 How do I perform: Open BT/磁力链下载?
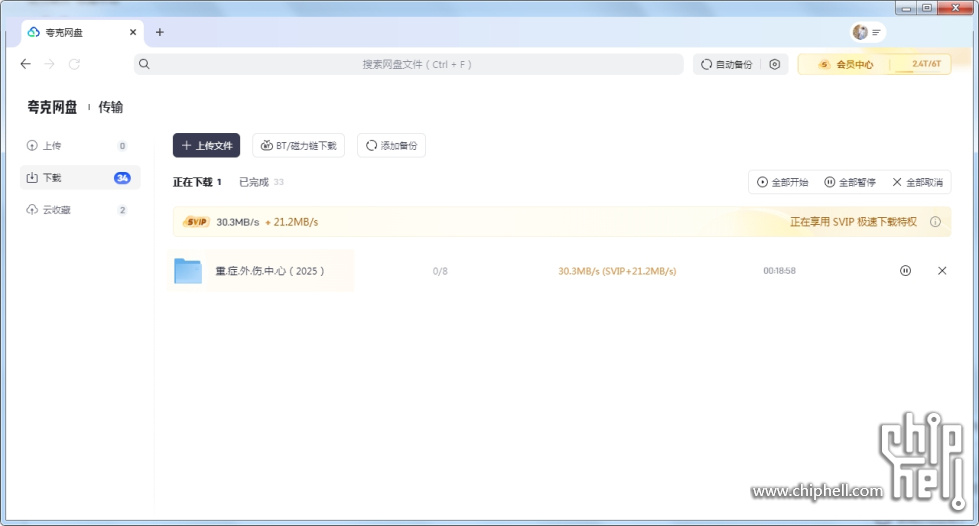coord(298,146)
